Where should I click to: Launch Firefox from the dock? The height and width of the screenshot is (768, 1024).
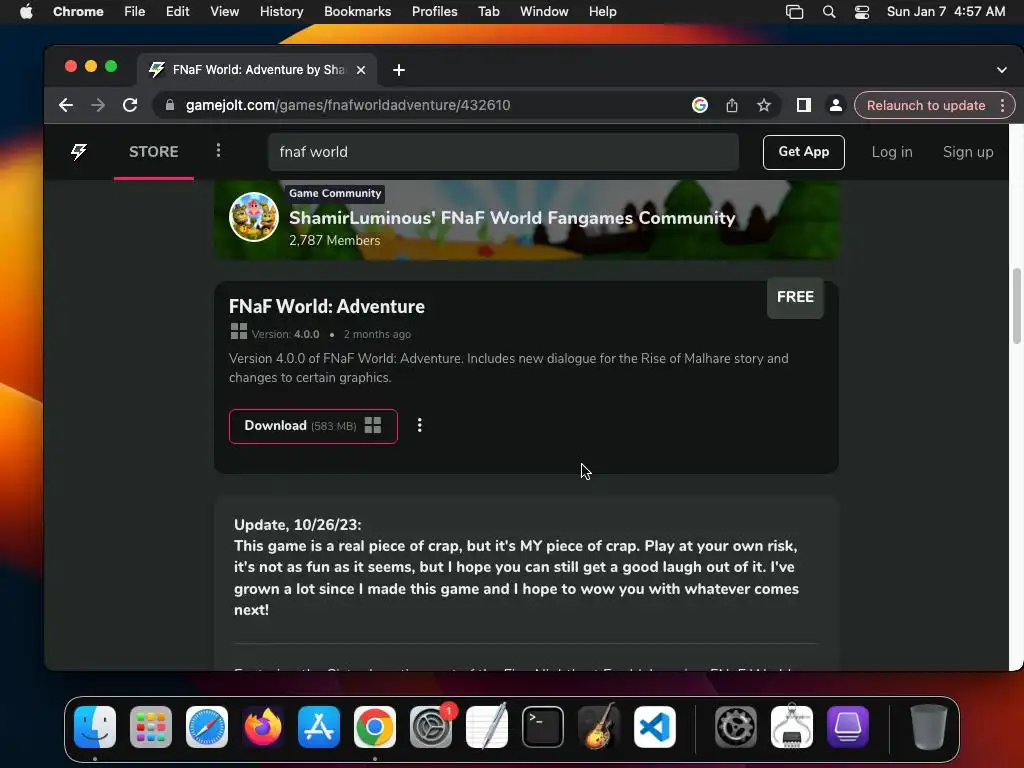263,727
